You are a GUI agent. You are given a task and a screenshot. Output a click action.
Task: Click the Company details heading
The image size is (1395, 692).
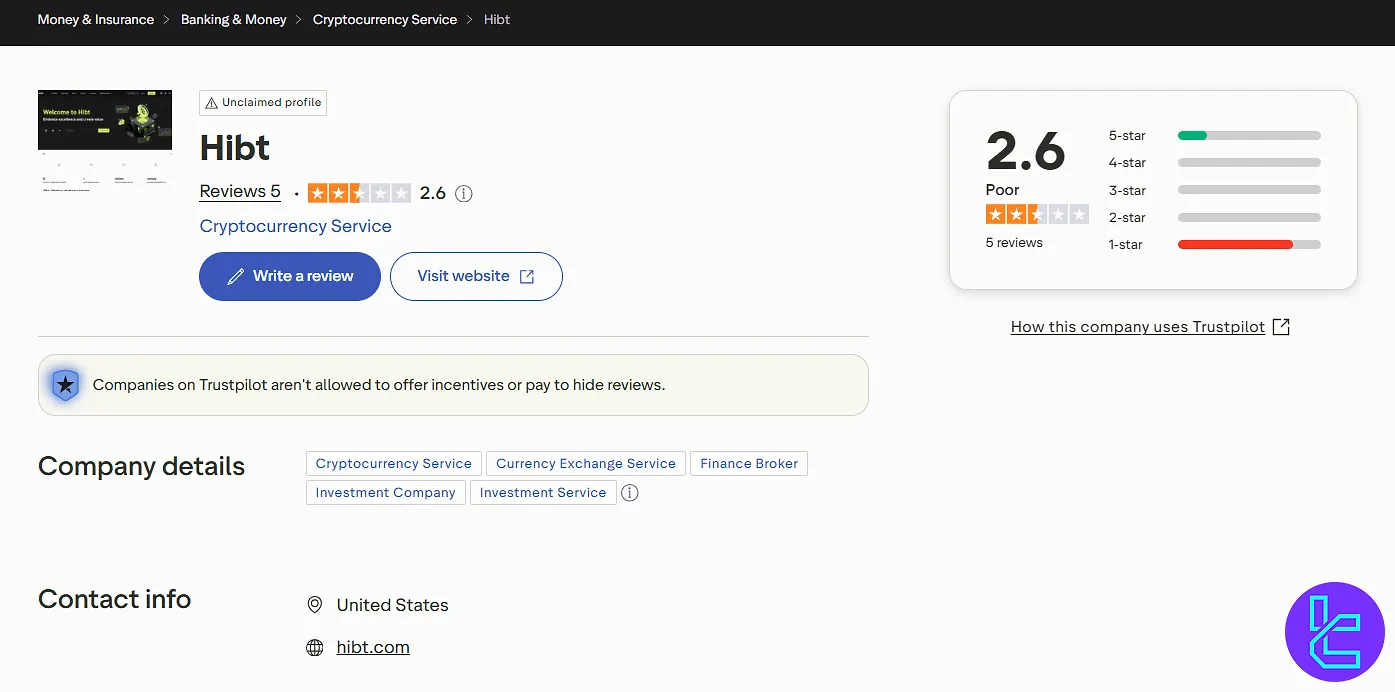141,467
